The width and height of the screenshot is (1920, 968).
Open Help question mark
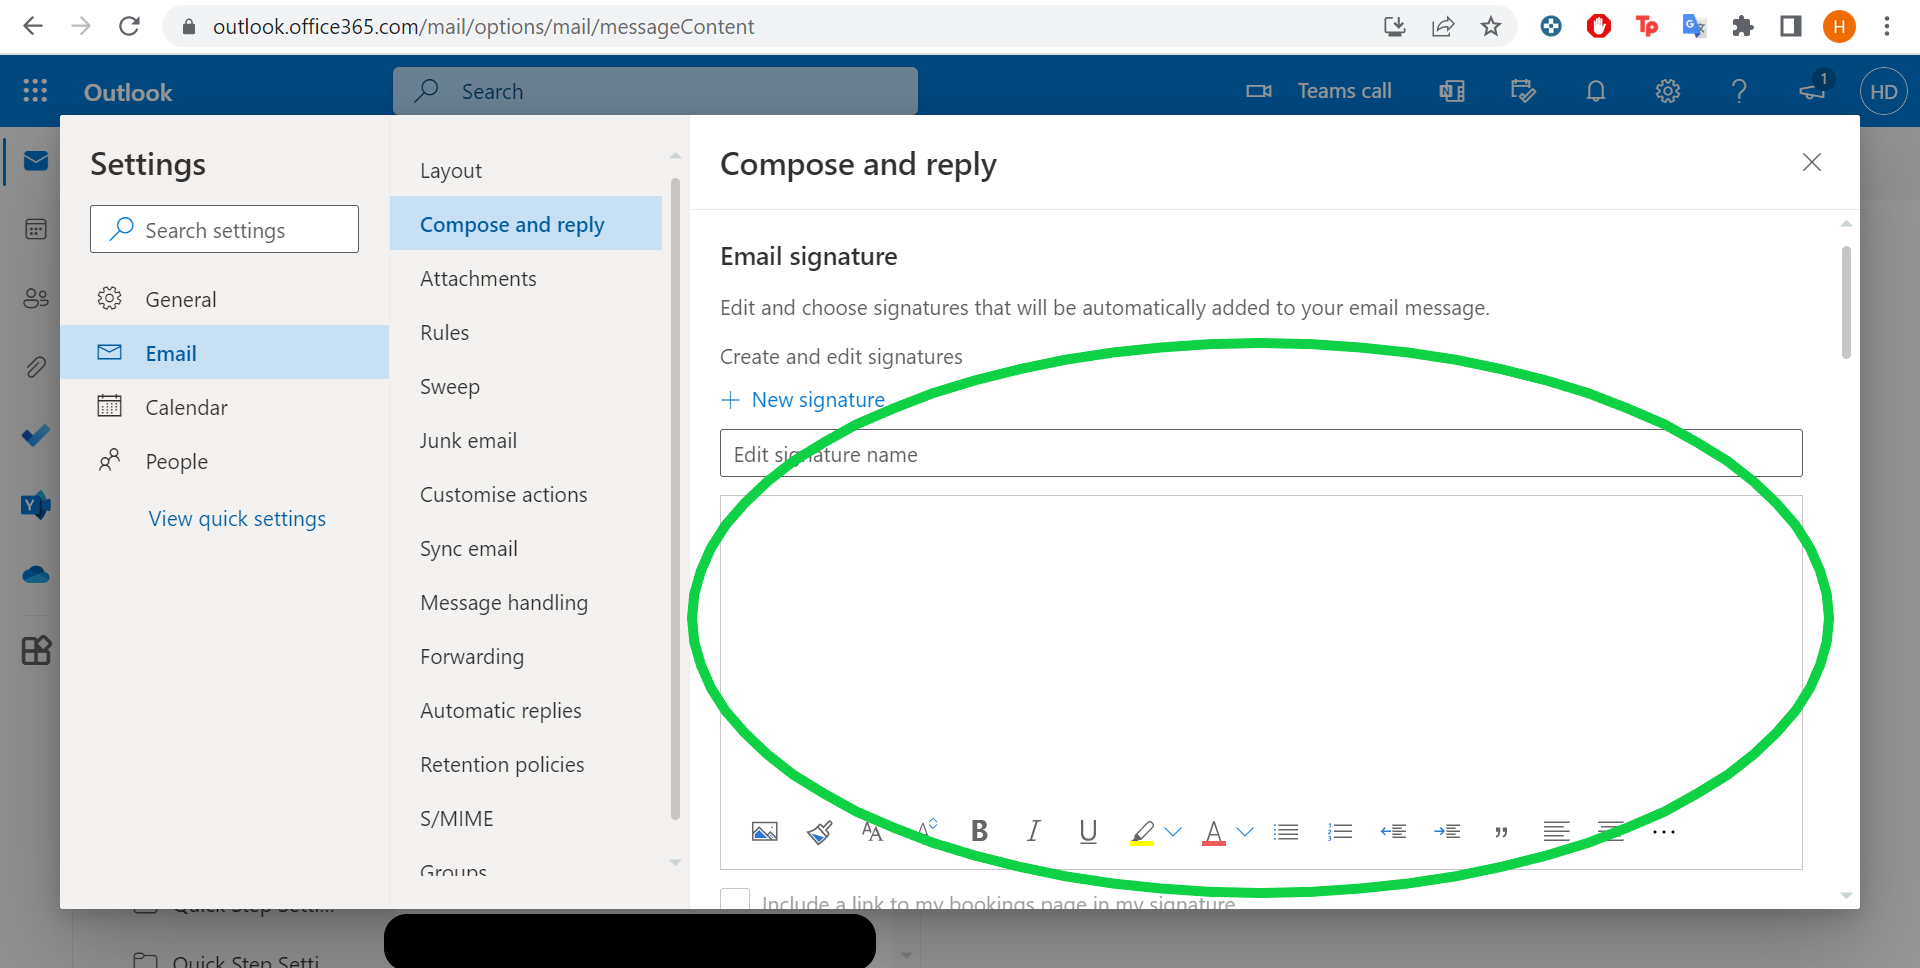[1739, 91]
